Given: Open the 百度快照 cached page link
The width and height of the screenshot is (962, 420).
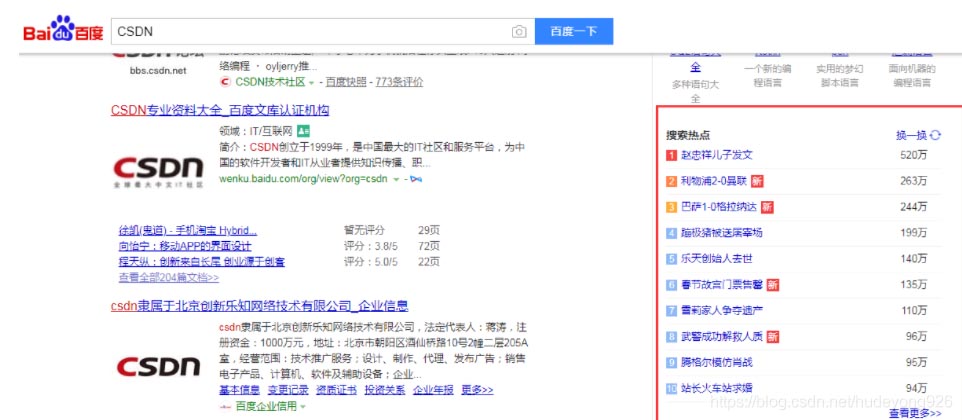Looking at the screenshot, I should click(344, 82).
